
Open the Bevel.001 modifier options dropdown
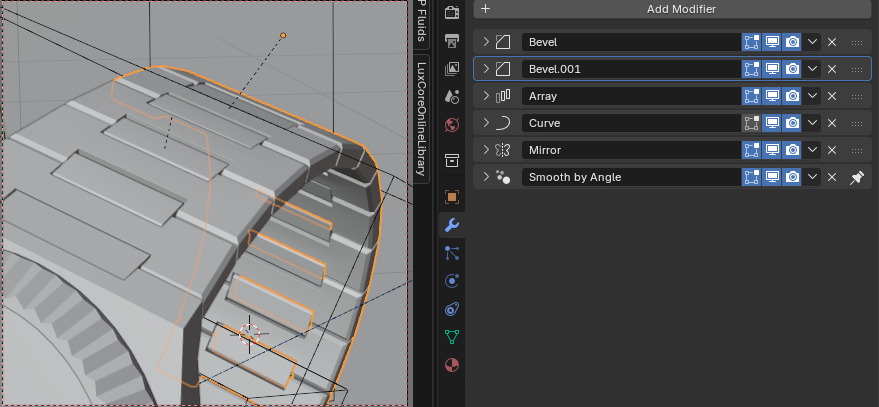[813, 69]
